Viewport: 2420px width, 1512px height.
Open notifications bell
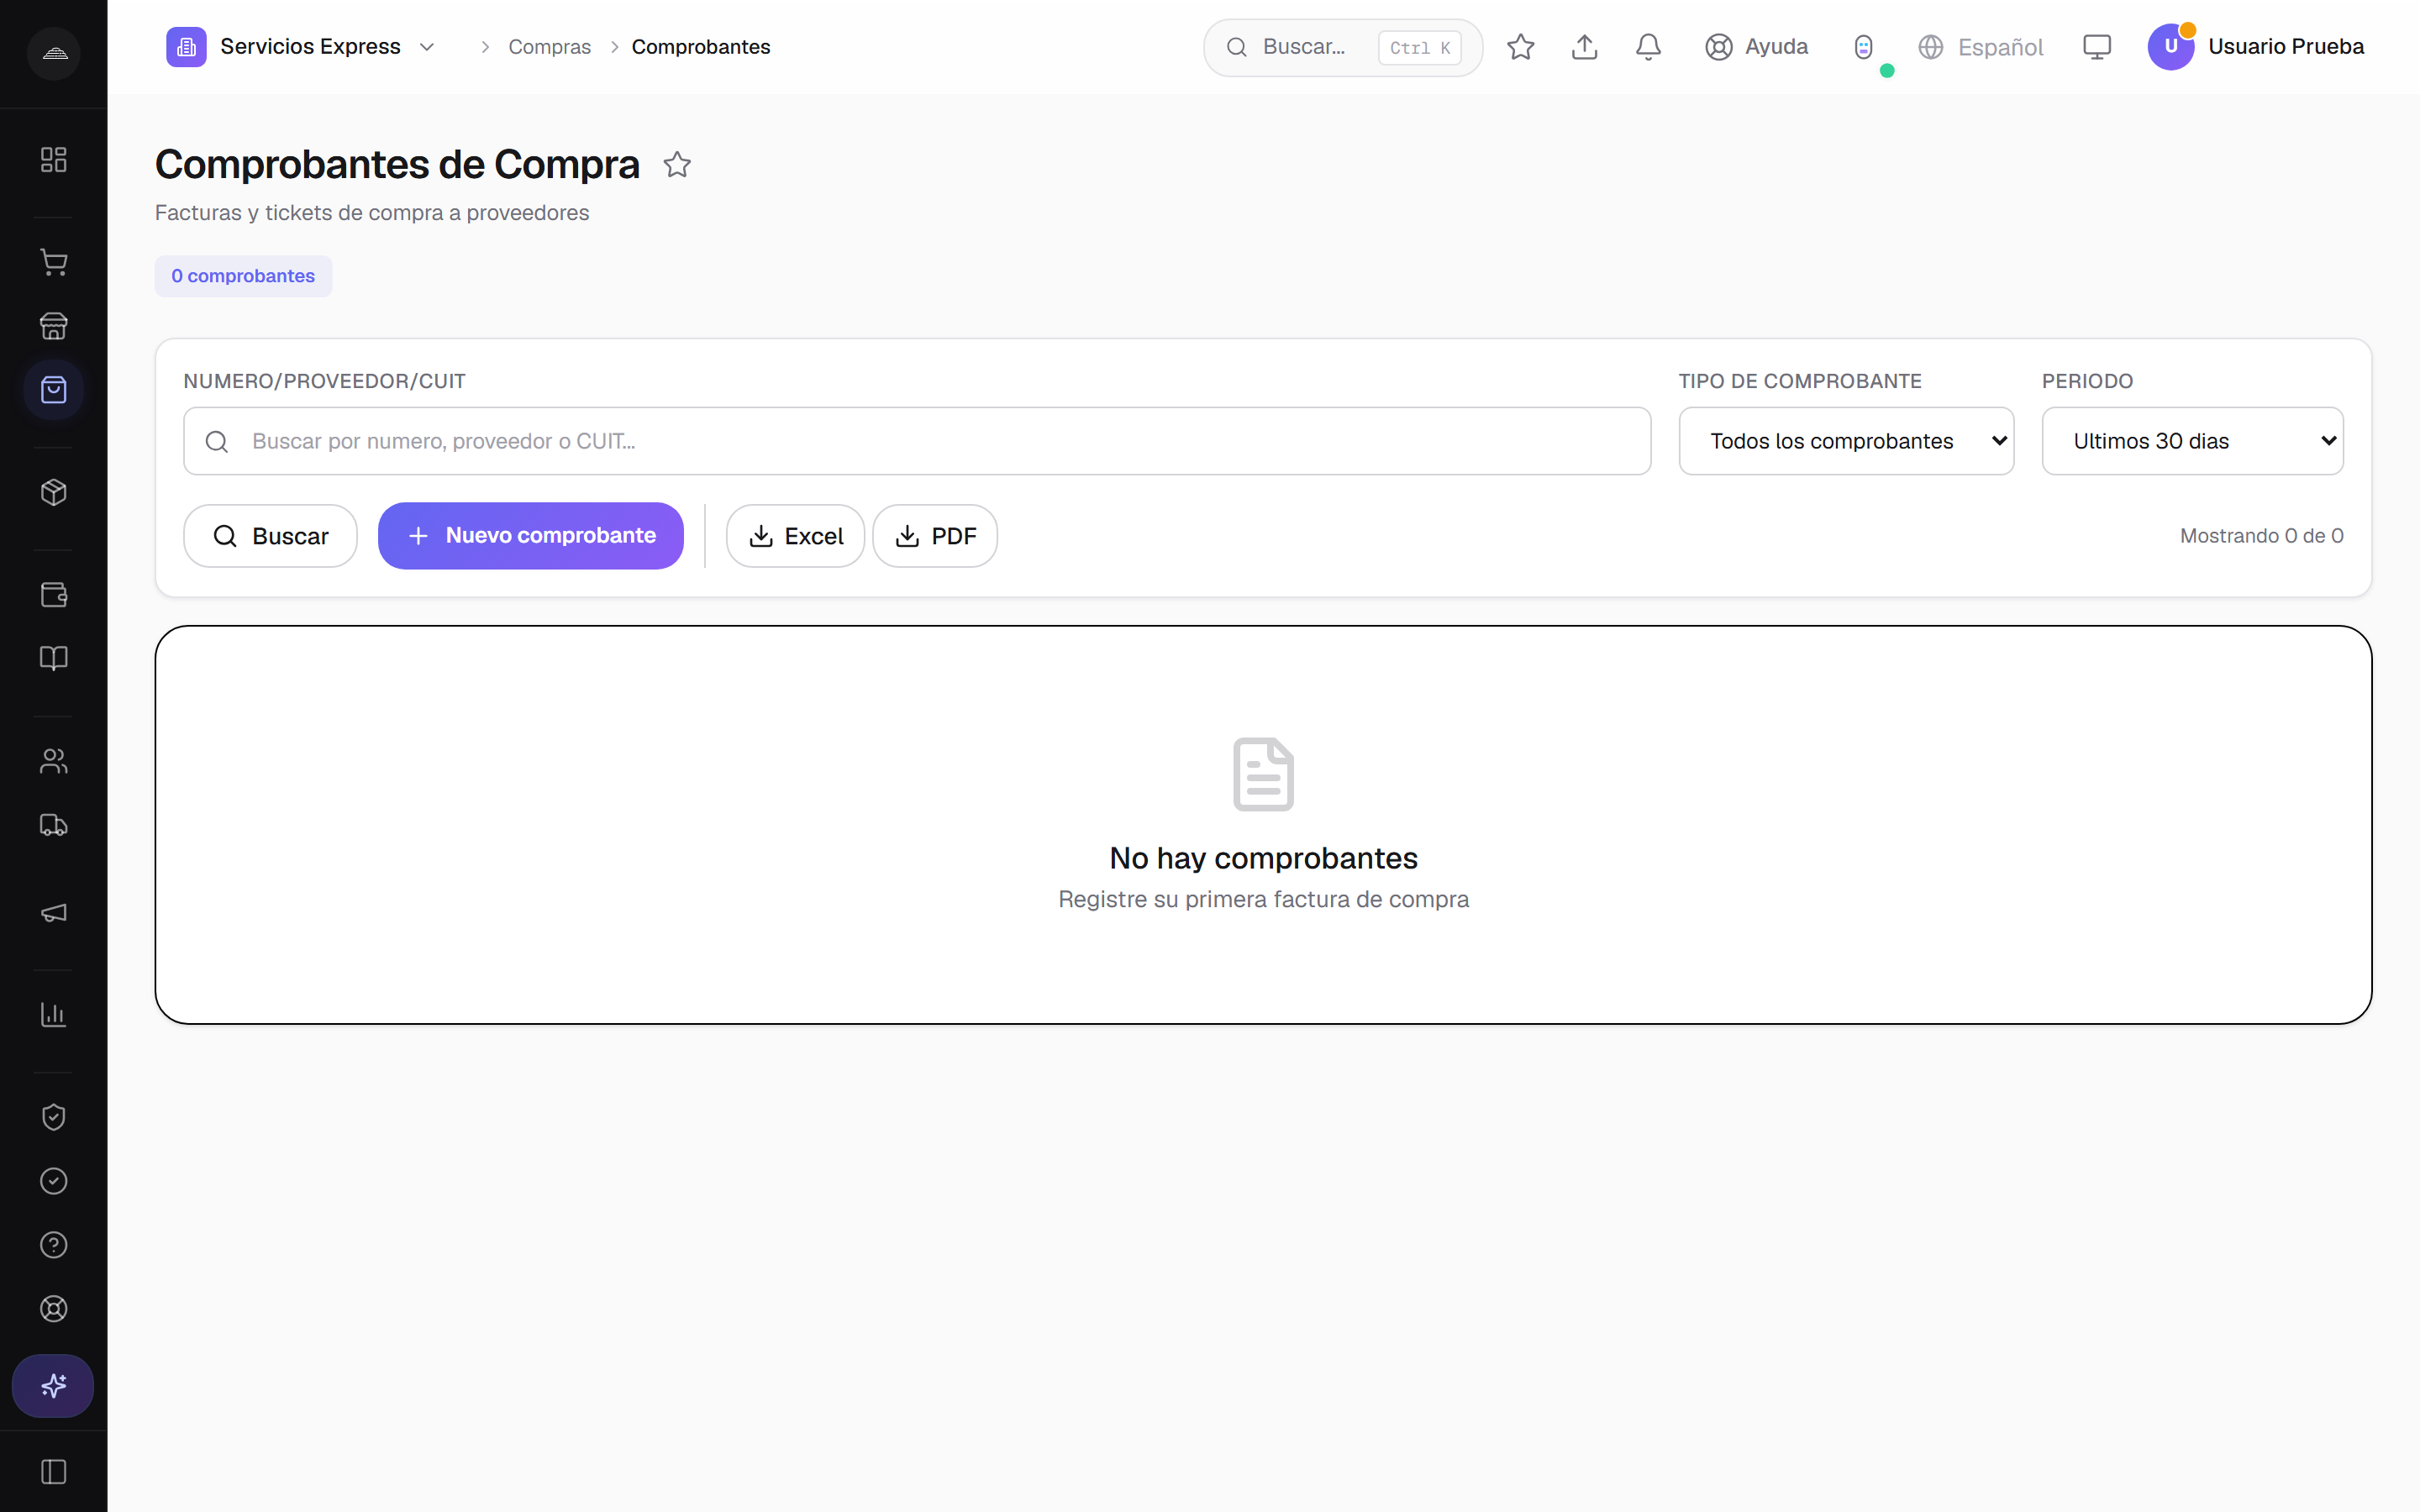point(1648,47)
